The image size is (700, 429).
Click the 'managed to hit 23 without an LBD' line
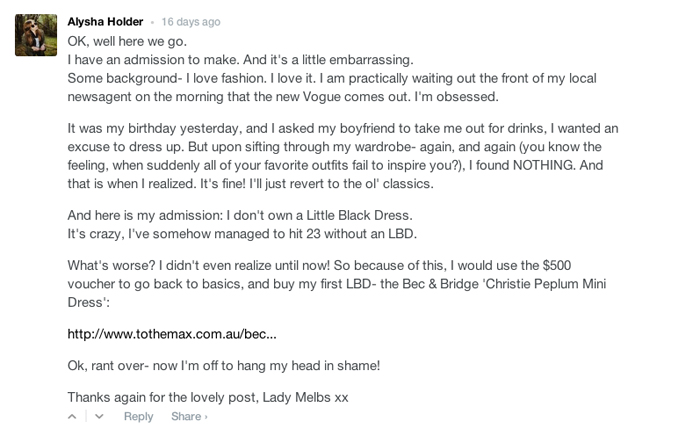(242, 233)
